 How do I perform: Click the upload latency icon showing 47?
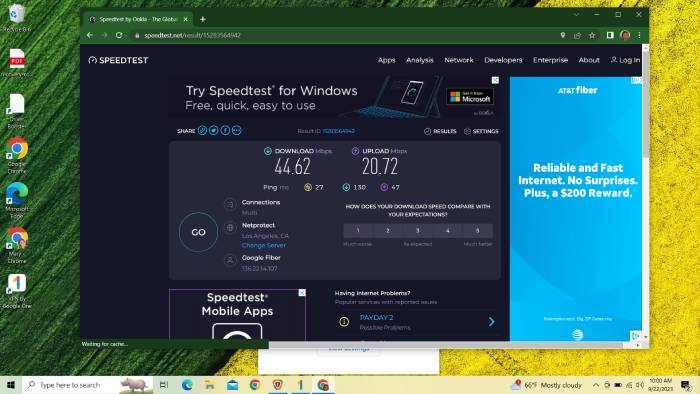[x=384, y=187]
